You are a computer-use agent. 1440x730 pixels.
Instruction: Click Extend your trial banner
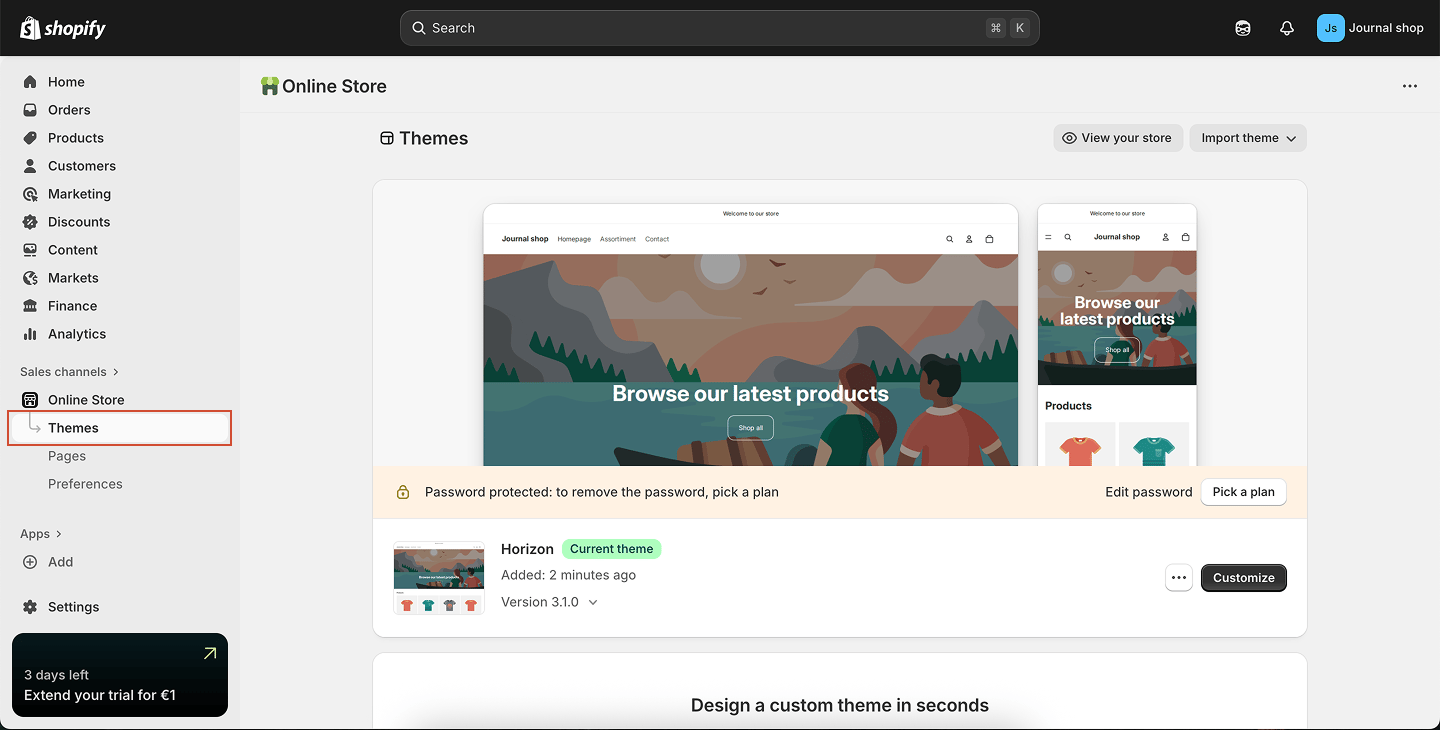[120, 675]
